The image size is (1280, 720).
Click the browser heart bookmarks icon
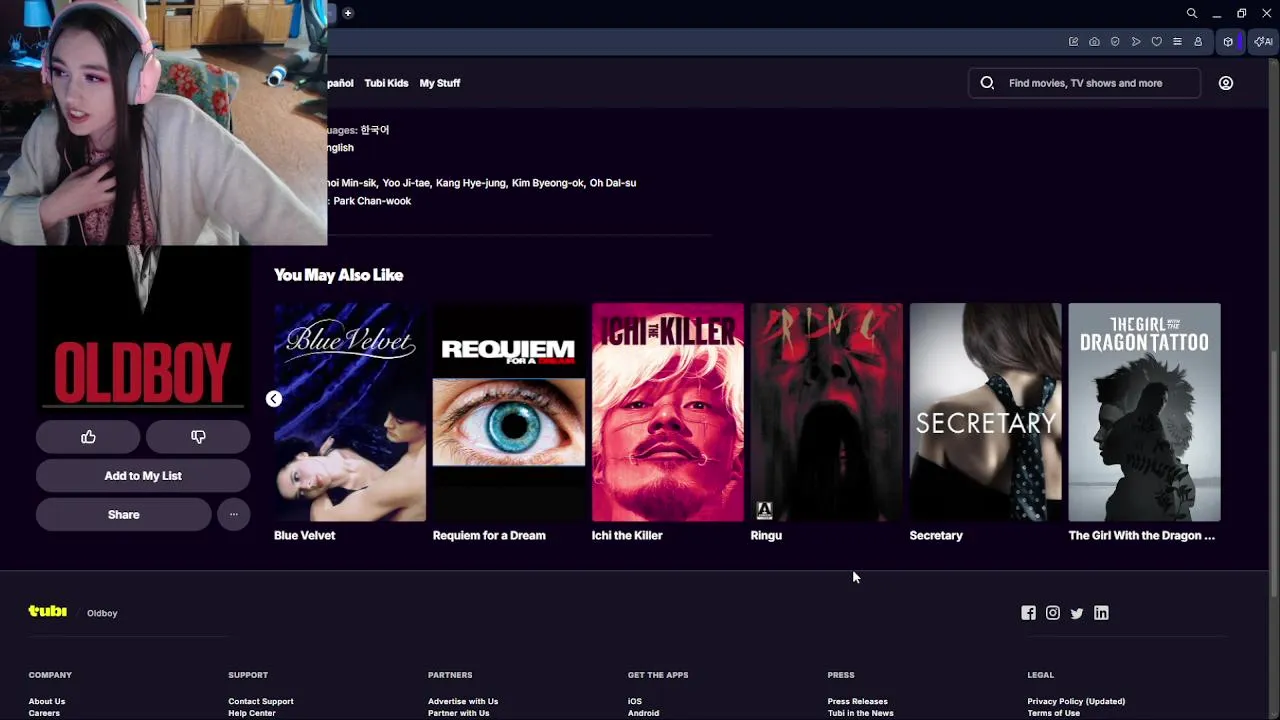pos(1156,42)
